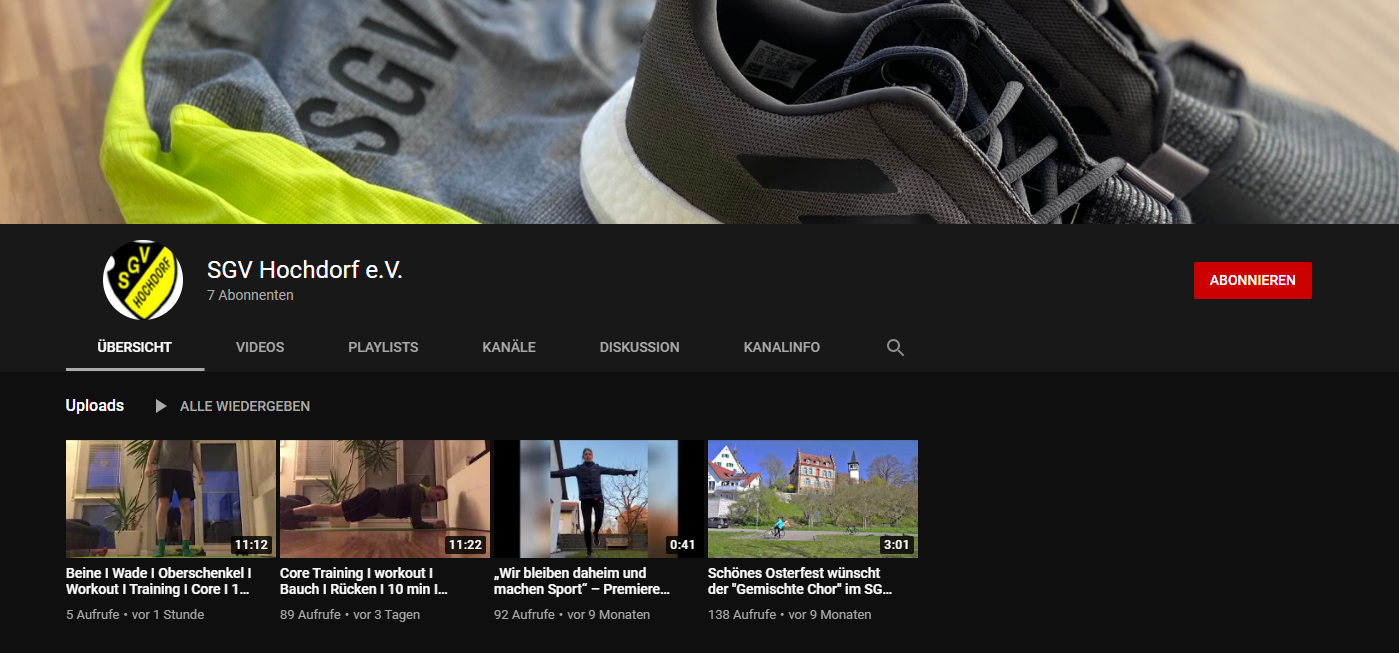
Task: Open the 0:41 'Wir bleiben daheim' thumbnail
Action: point(599,498)
